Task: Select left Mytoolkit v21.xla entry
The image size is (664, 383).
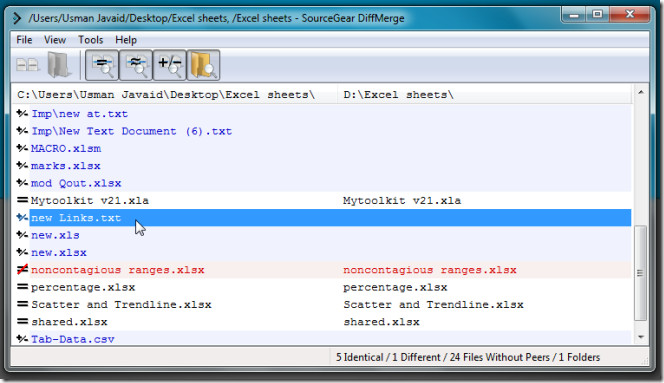Action: [89, 201]
